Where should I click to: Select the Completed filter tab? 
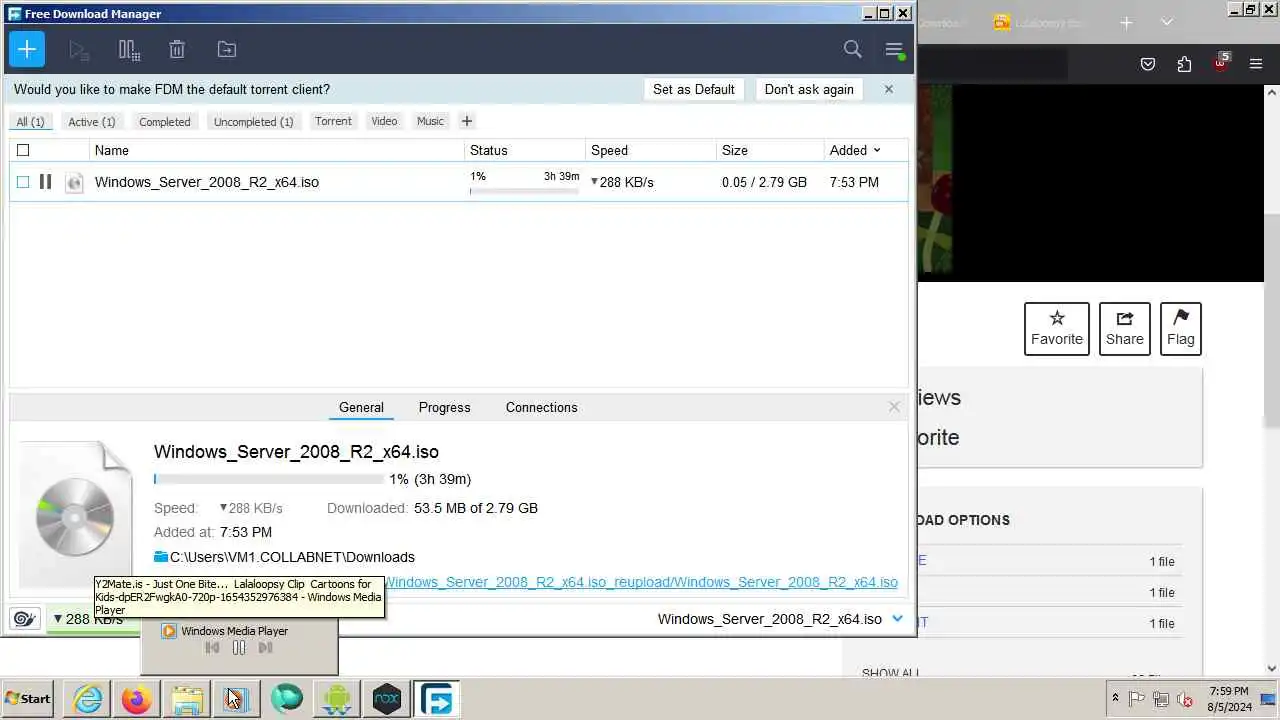pyautogui.click(x=165, y=121)
